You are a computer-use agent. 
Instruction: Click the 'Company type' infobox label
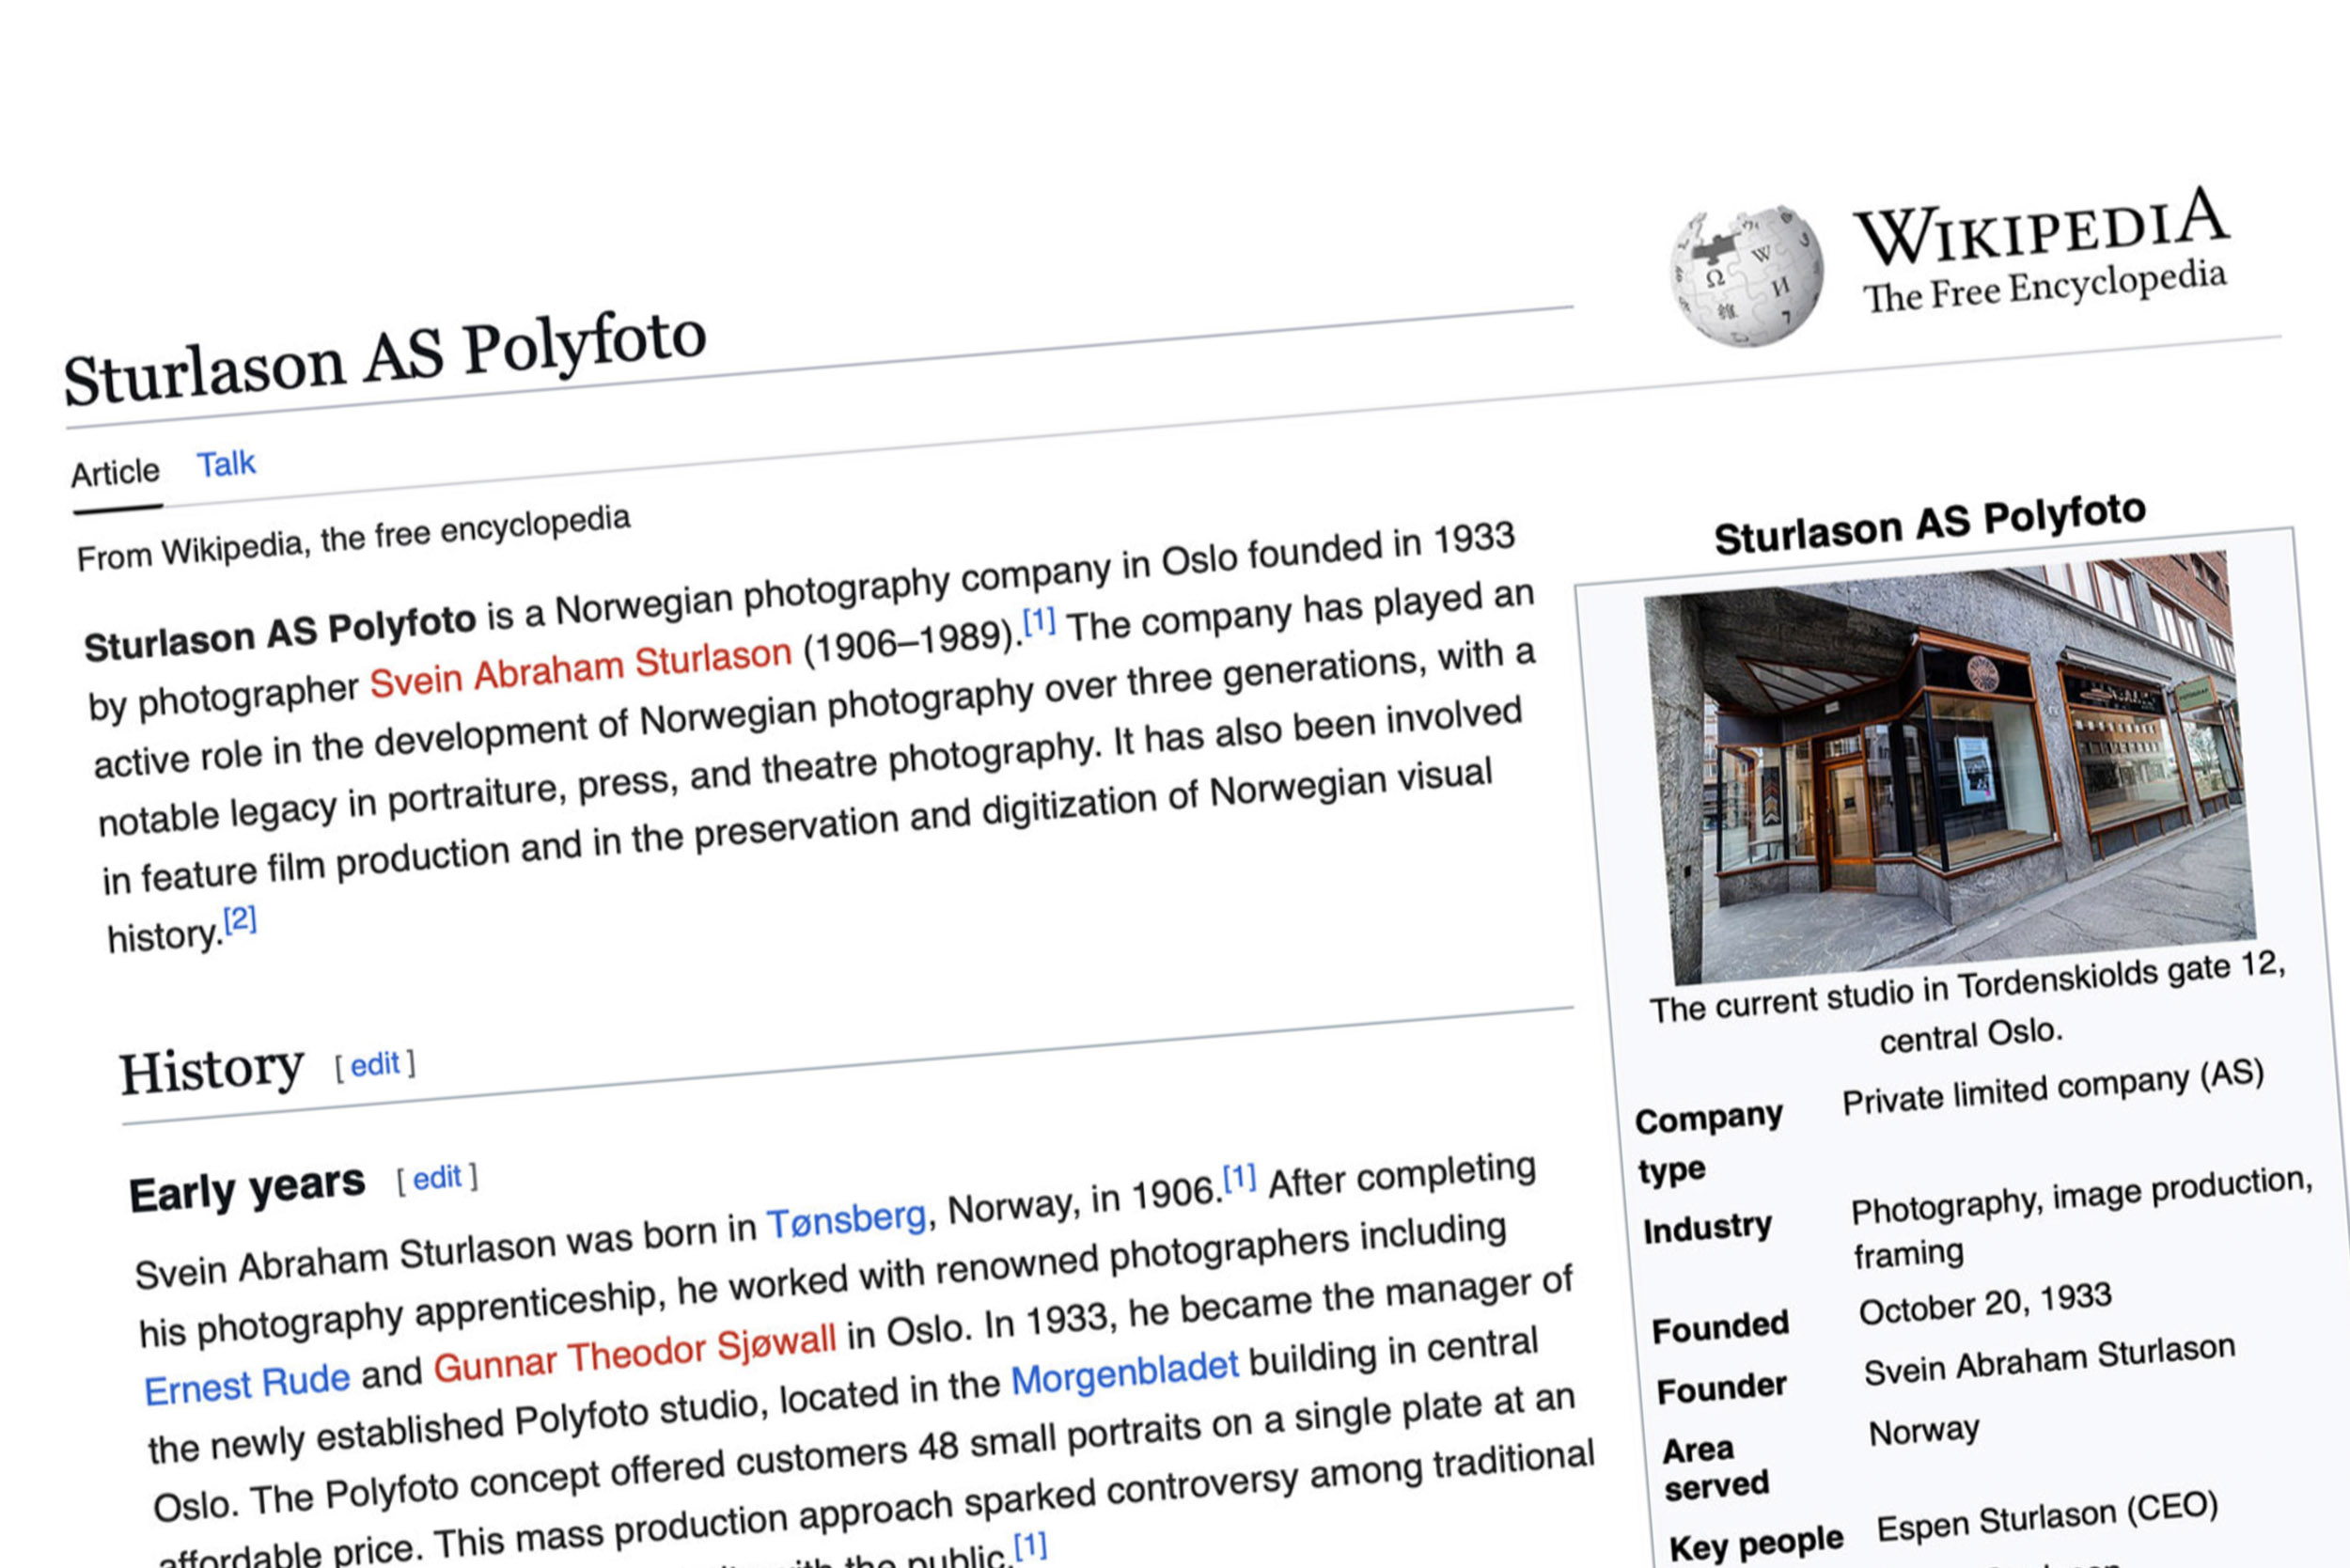(x=1708, y=1143)
